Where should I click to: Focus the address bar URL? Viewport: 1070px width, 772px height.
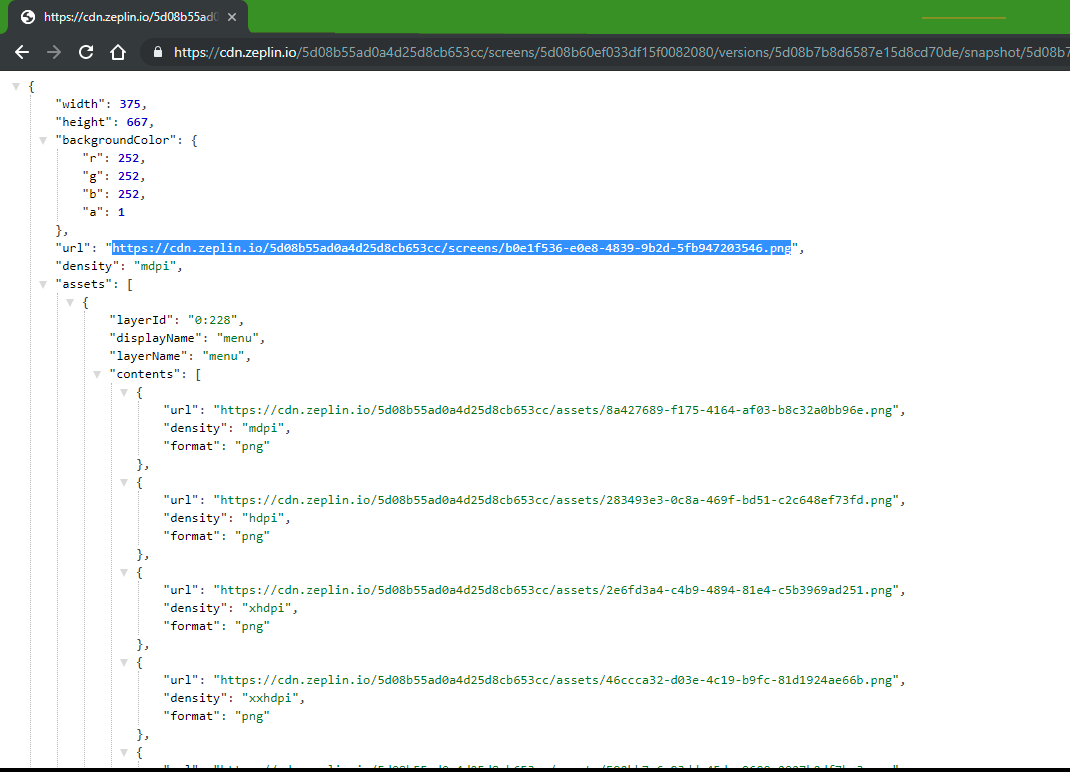[x=621, y=52]
